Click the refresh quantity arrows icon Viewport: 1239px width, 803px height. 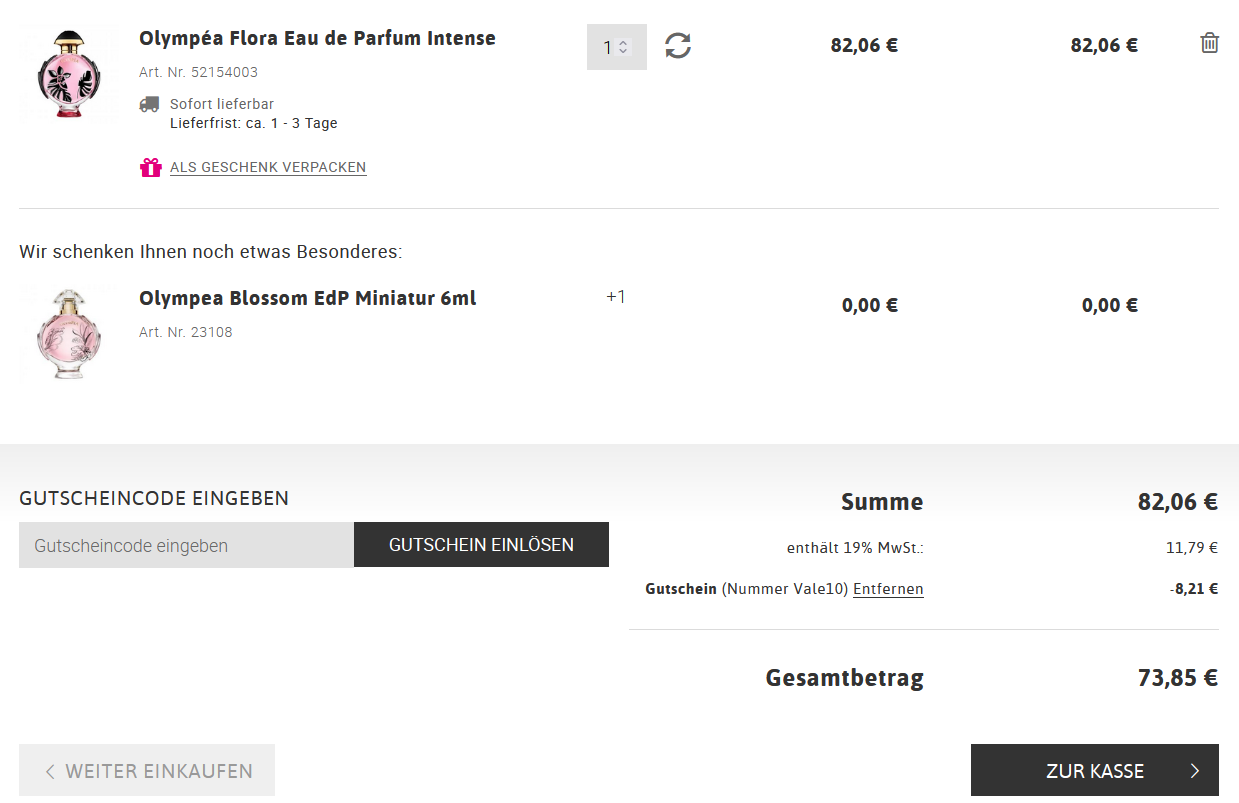[678, 46]
